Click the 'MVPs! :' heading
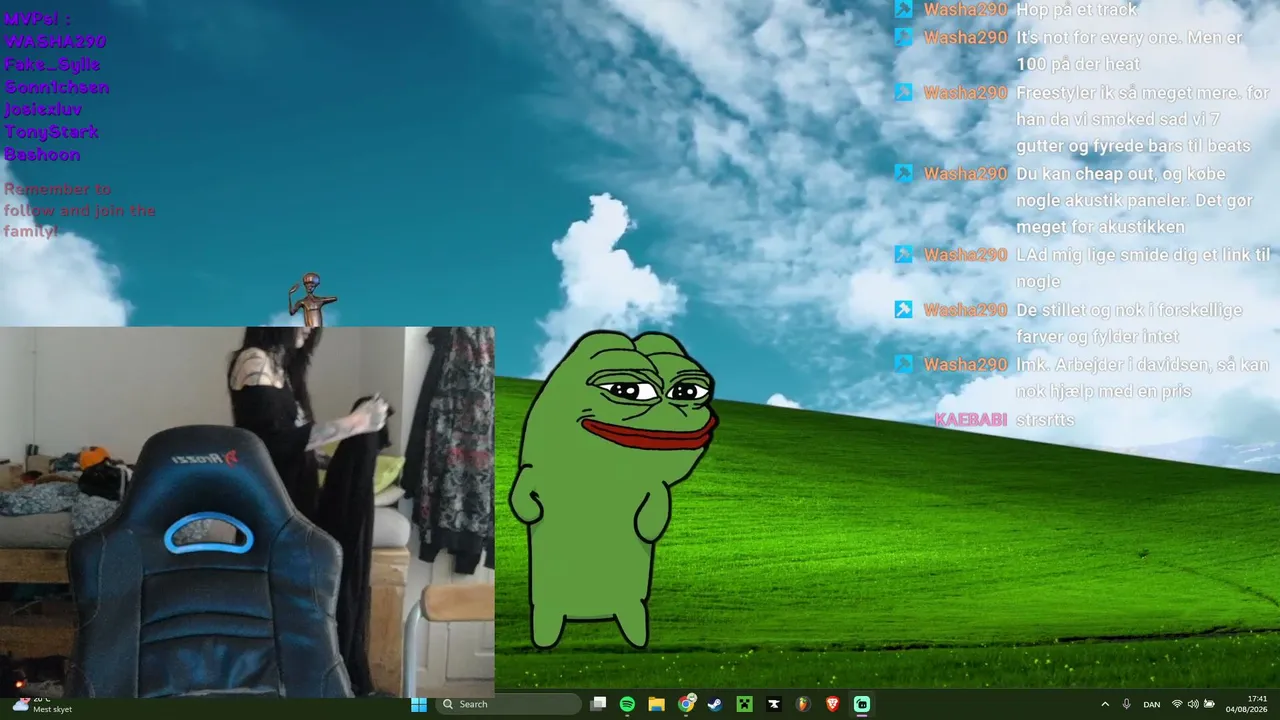The height and width of the screenshot is (720, 1280). (37, 18)
